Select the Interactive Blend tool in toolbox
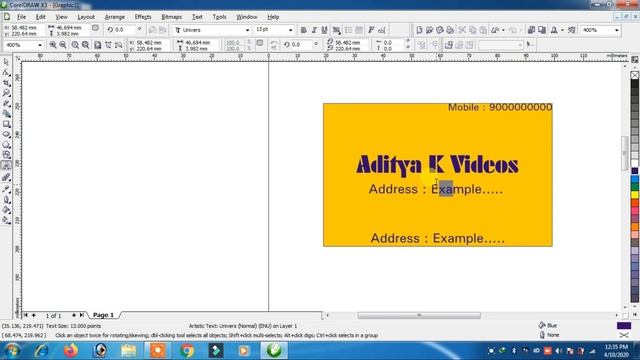 6,178
